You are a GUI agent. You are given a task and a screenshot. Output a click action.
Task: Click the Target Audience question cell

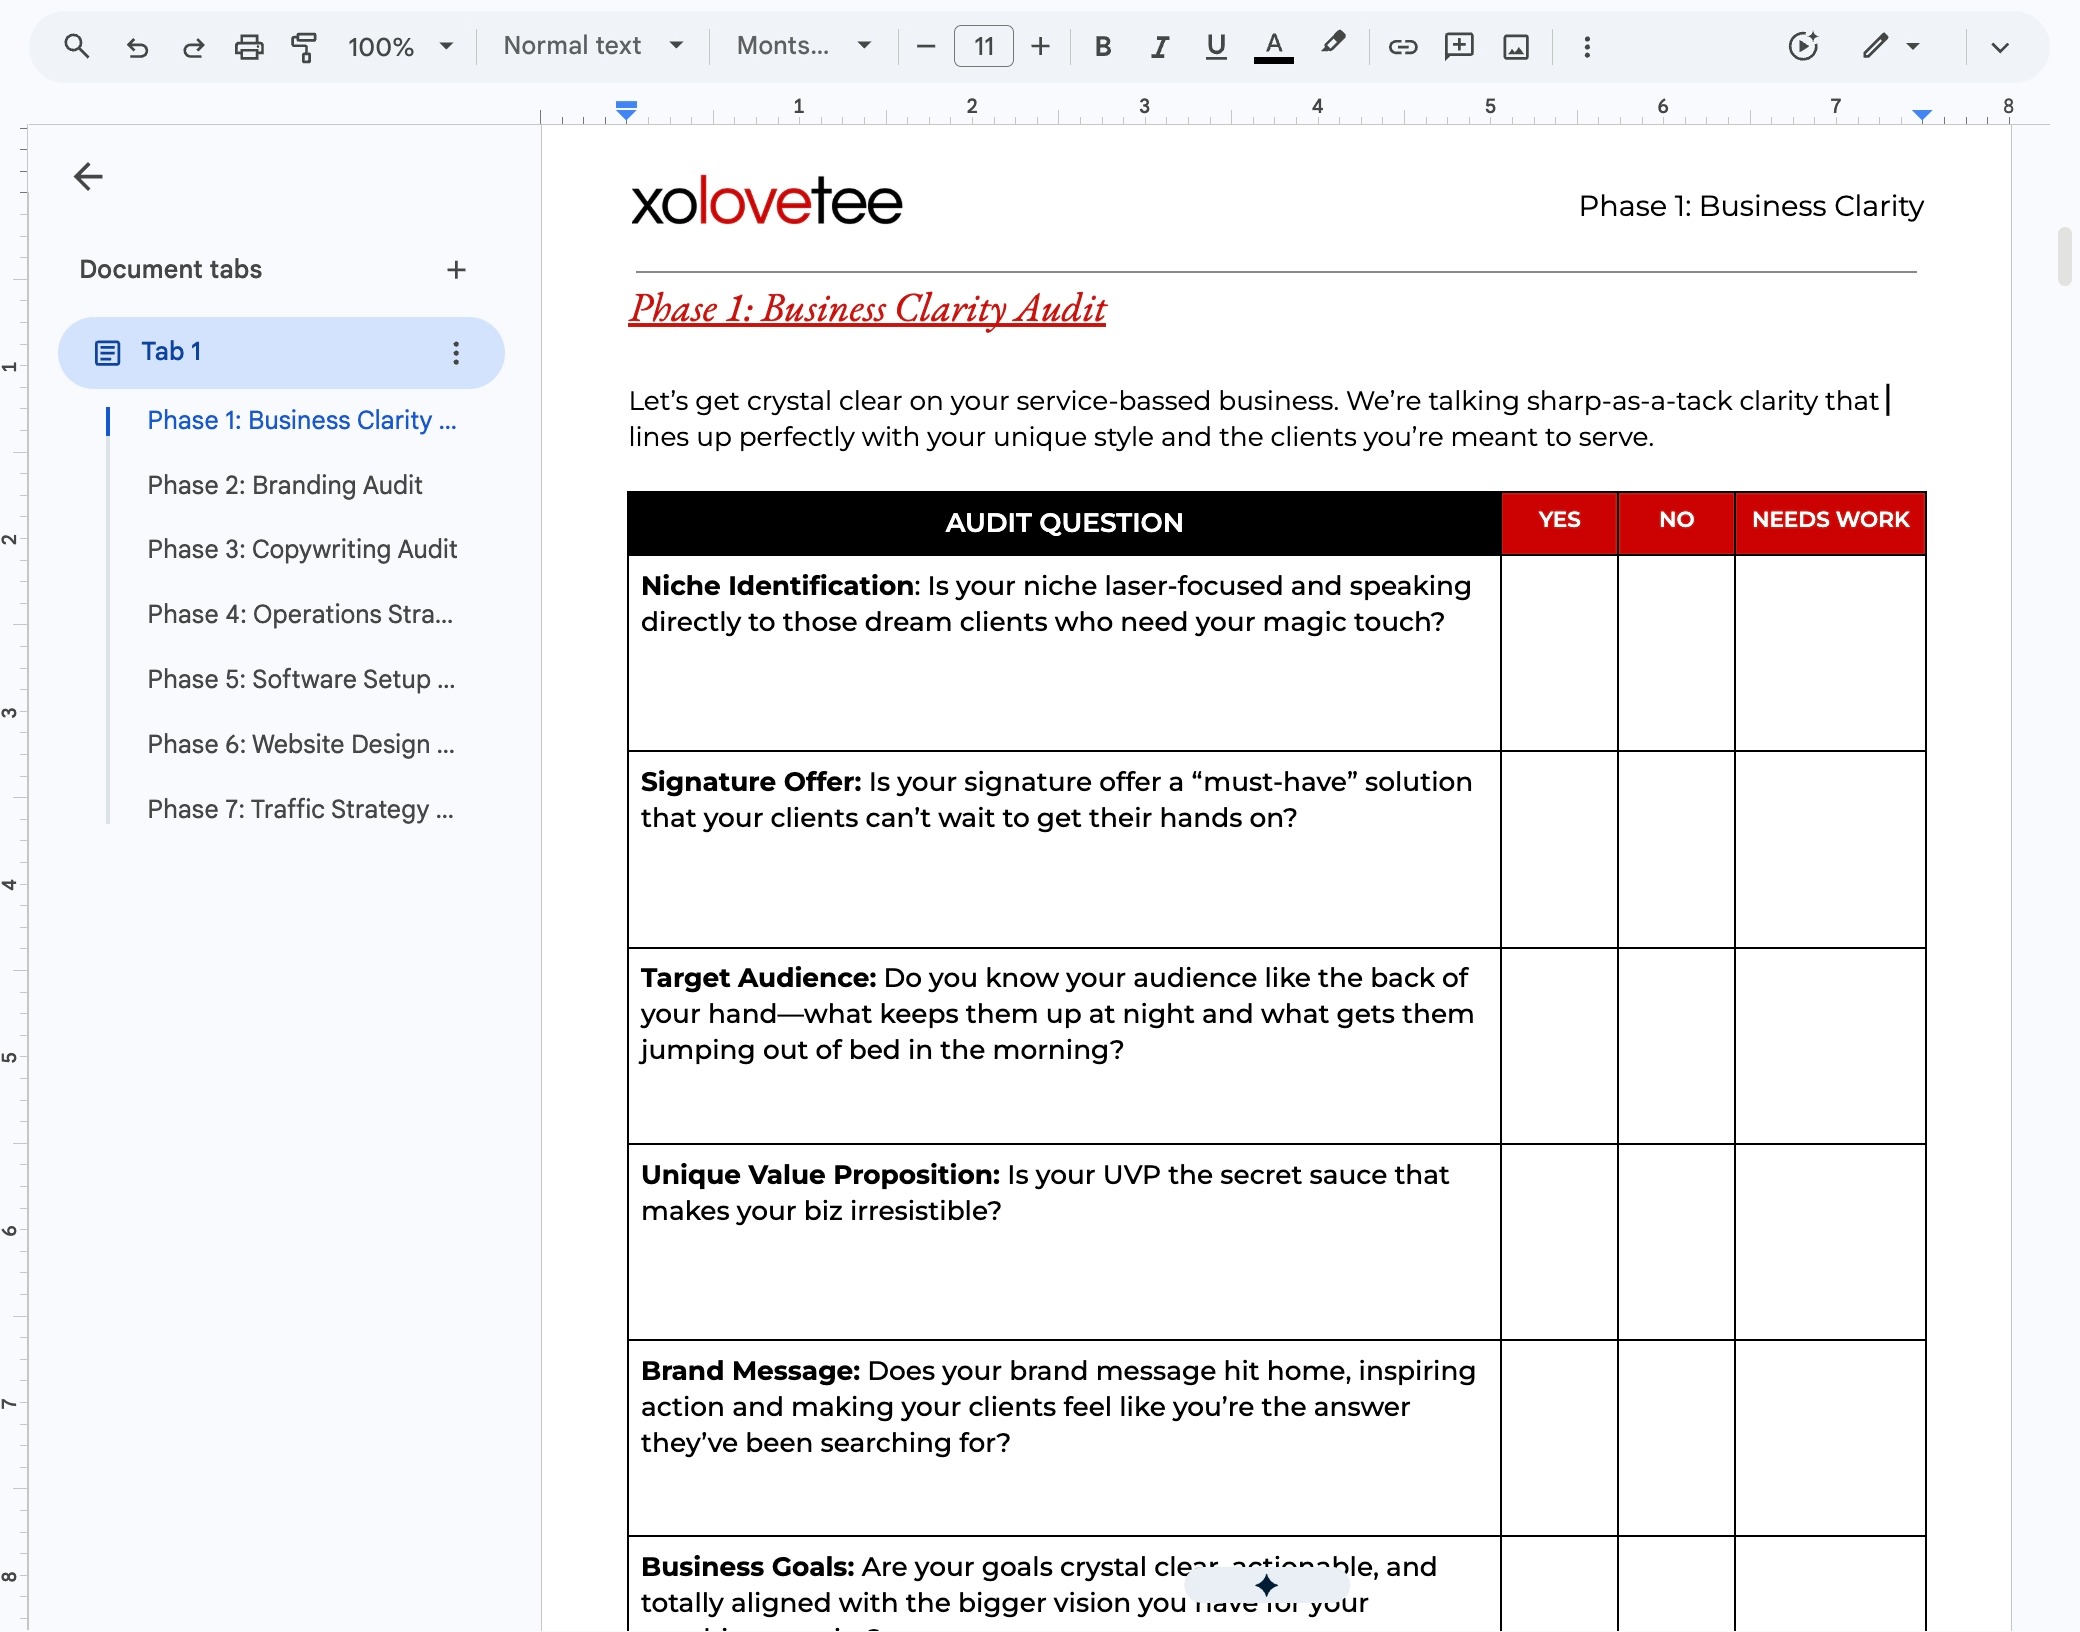point(1064,1046)
